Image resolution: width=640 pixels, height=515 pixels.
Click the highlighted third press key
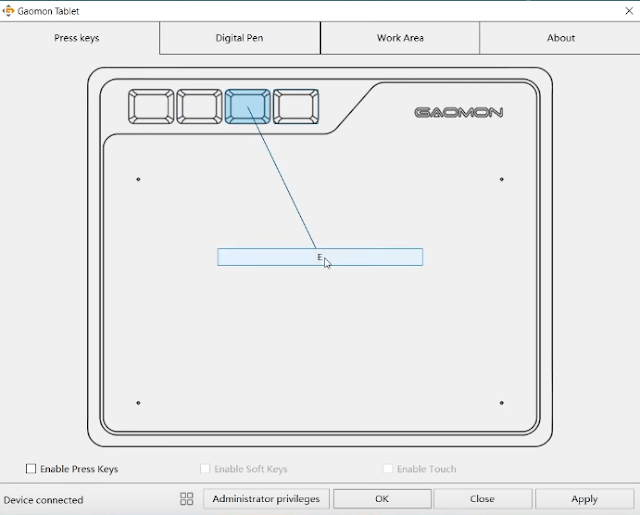point(247,107)
